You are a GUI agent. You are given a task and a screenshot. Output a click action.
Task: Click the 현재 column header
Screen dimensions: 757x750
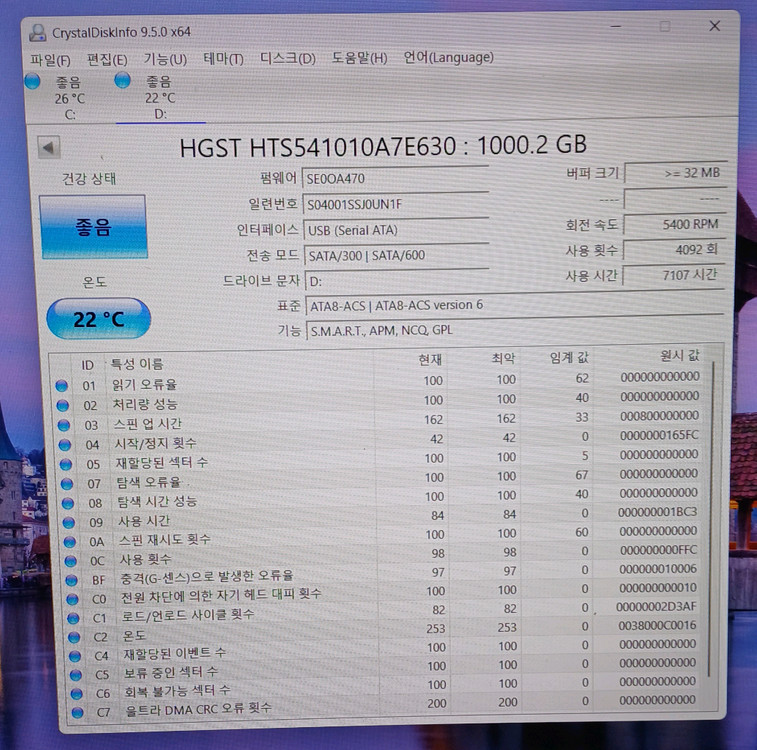tap(430, 360)
